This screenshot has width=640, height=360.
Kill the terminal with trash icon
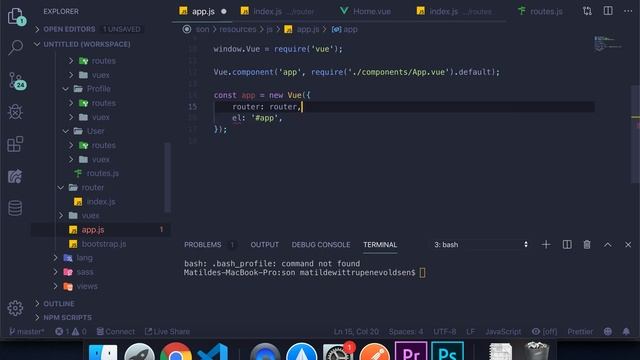click(587, 244)
